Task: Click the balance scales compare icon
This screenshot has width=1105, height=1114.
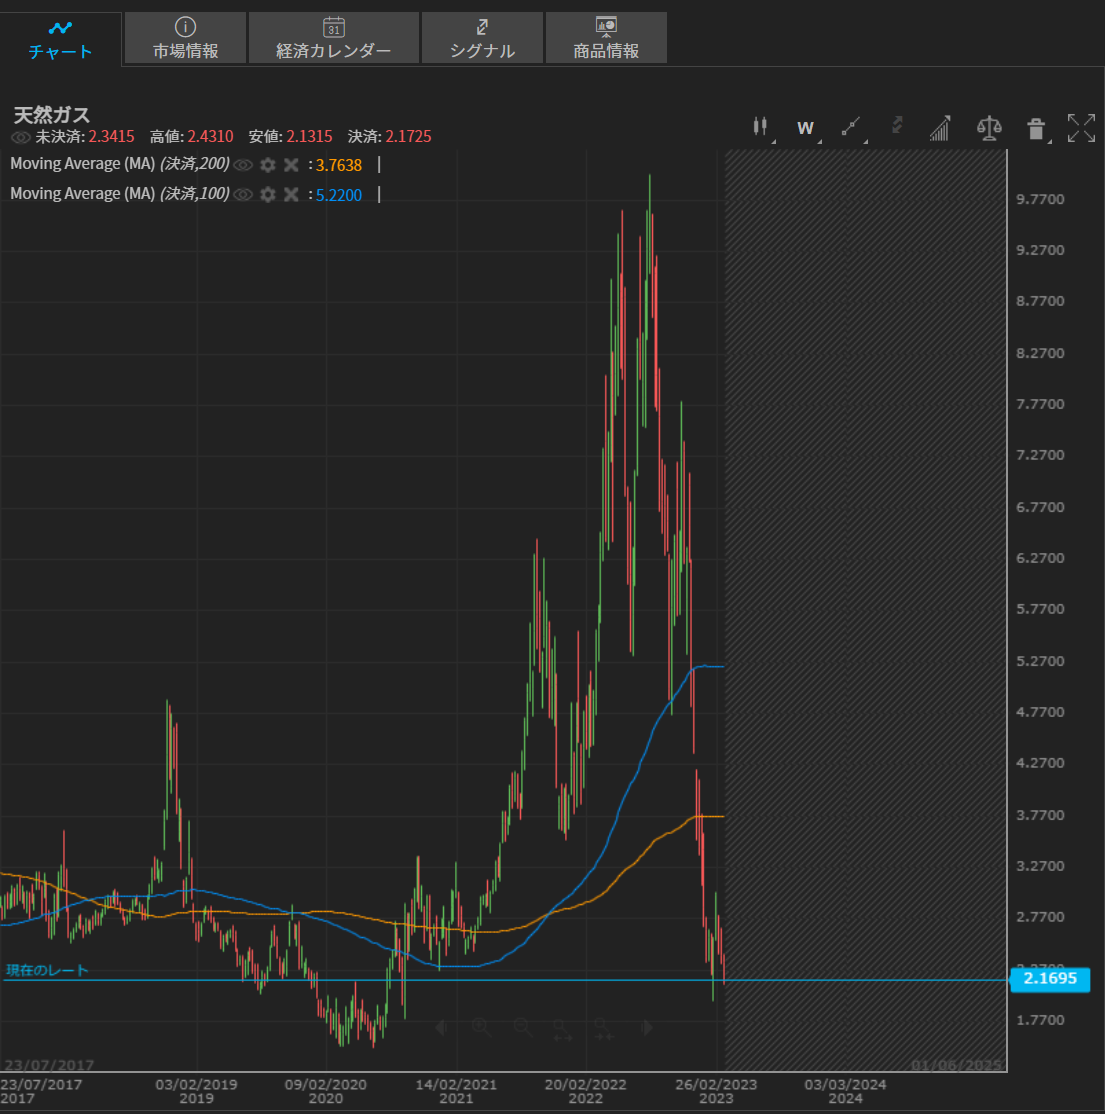Action: [988, 128]
